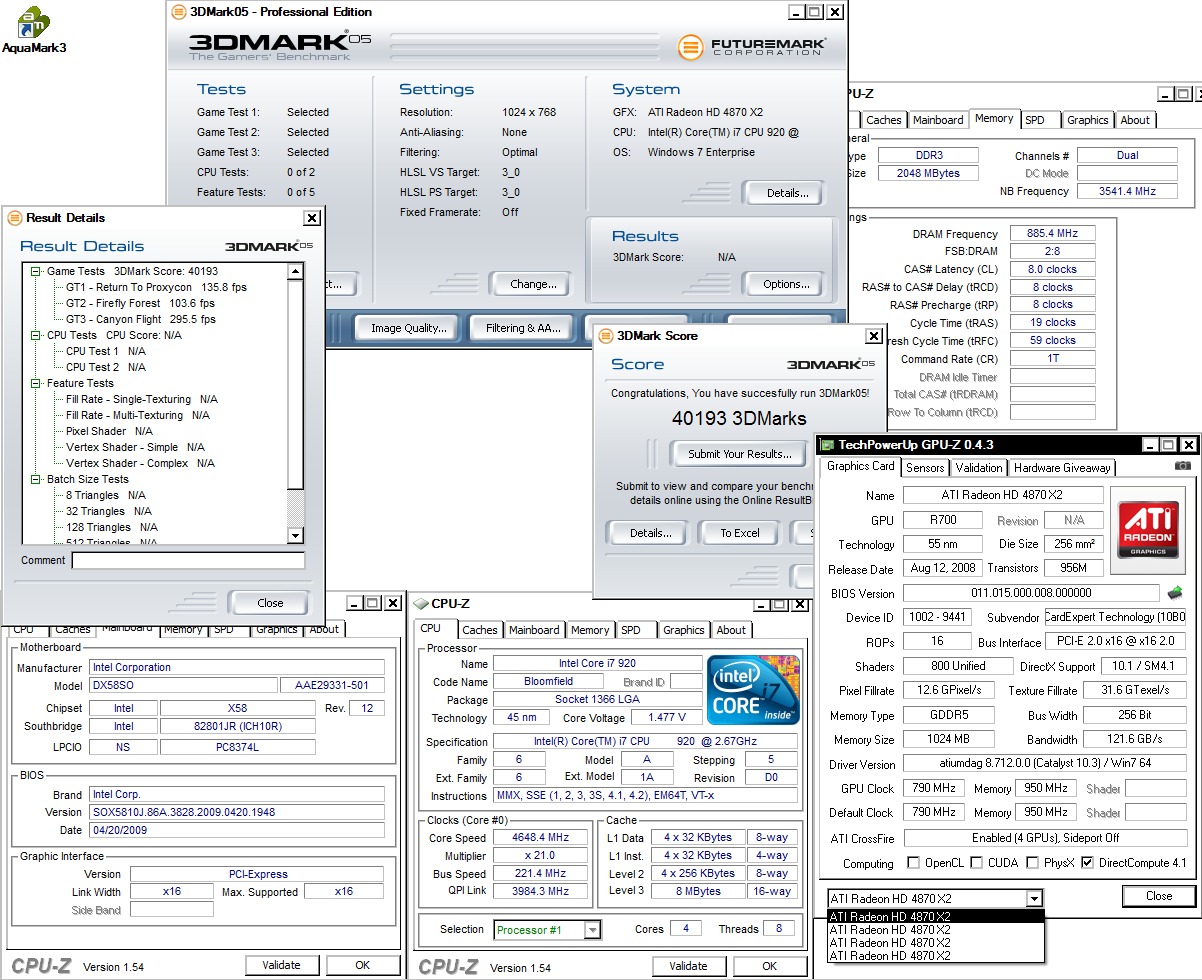Open the Image Quality button

pyautogui.click(x=408, y=328)
